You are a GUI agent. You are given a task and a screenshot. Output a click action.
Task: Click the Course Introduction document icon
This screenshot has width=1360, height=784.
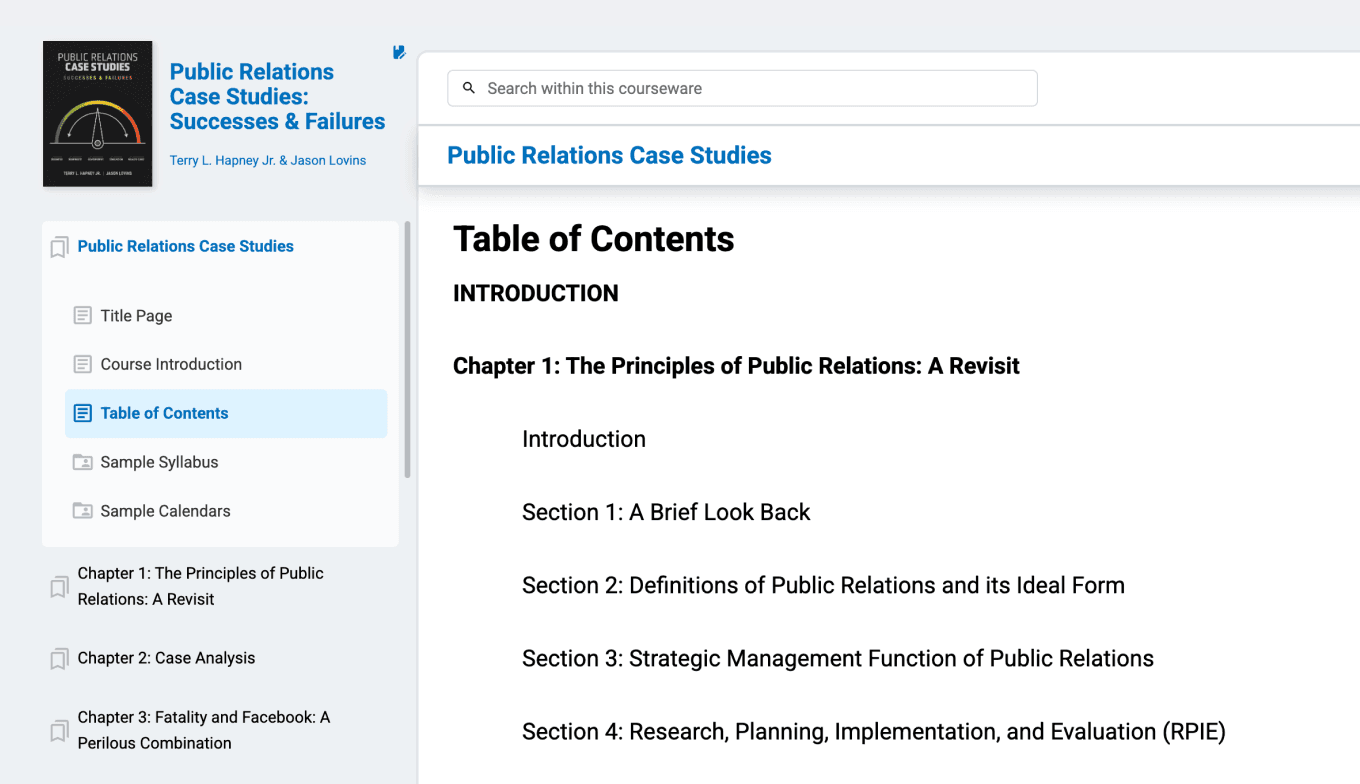pos(83,365)
